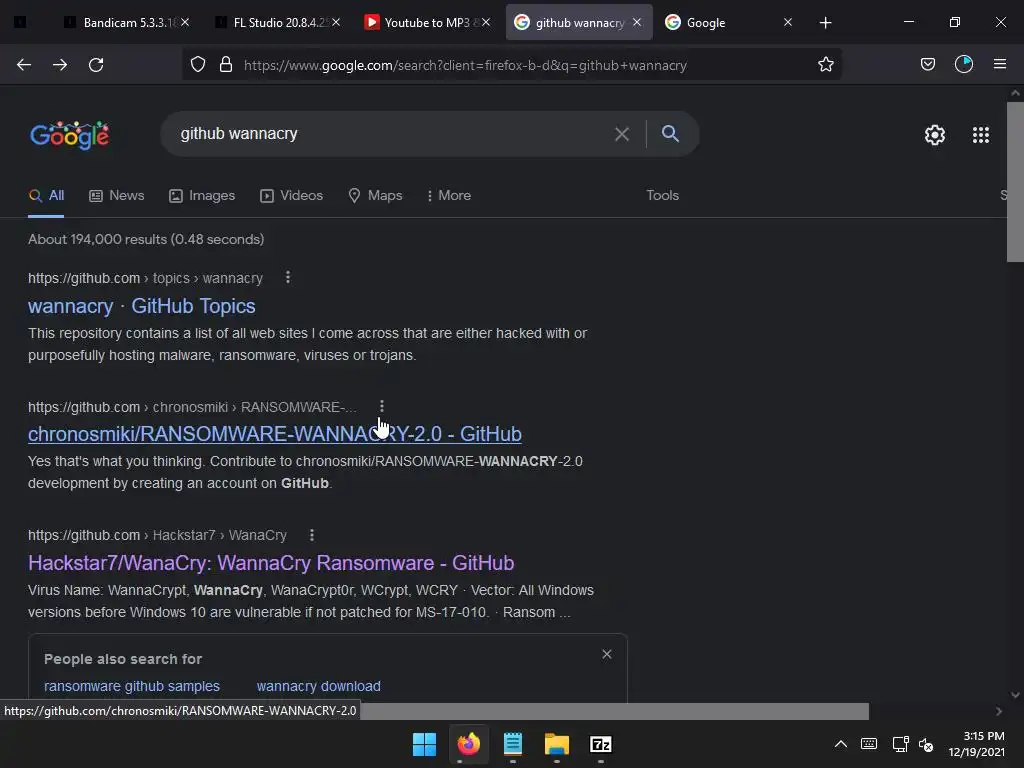The image size is (1024, 768).
Task: Close People also search for box
Action: tap(607, 654)
